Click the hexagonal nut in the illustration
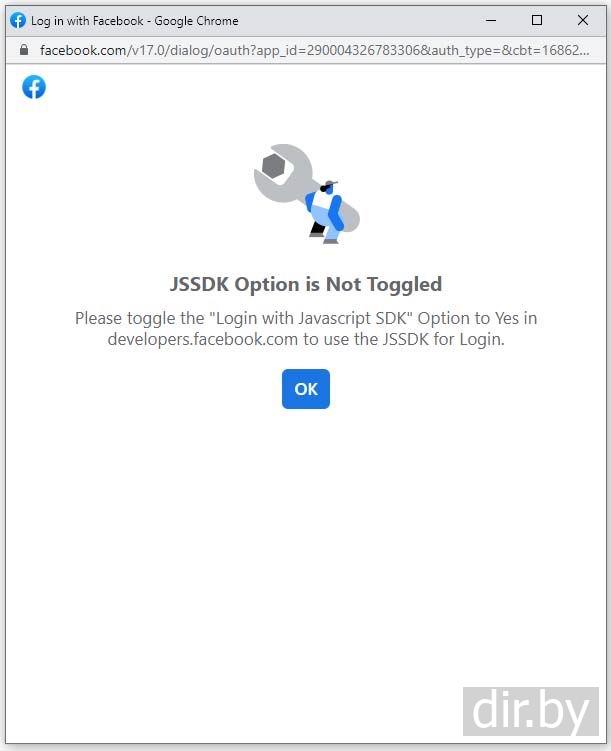Image resolution: width=611 pixels, height=751 pixels. (274, 166)
